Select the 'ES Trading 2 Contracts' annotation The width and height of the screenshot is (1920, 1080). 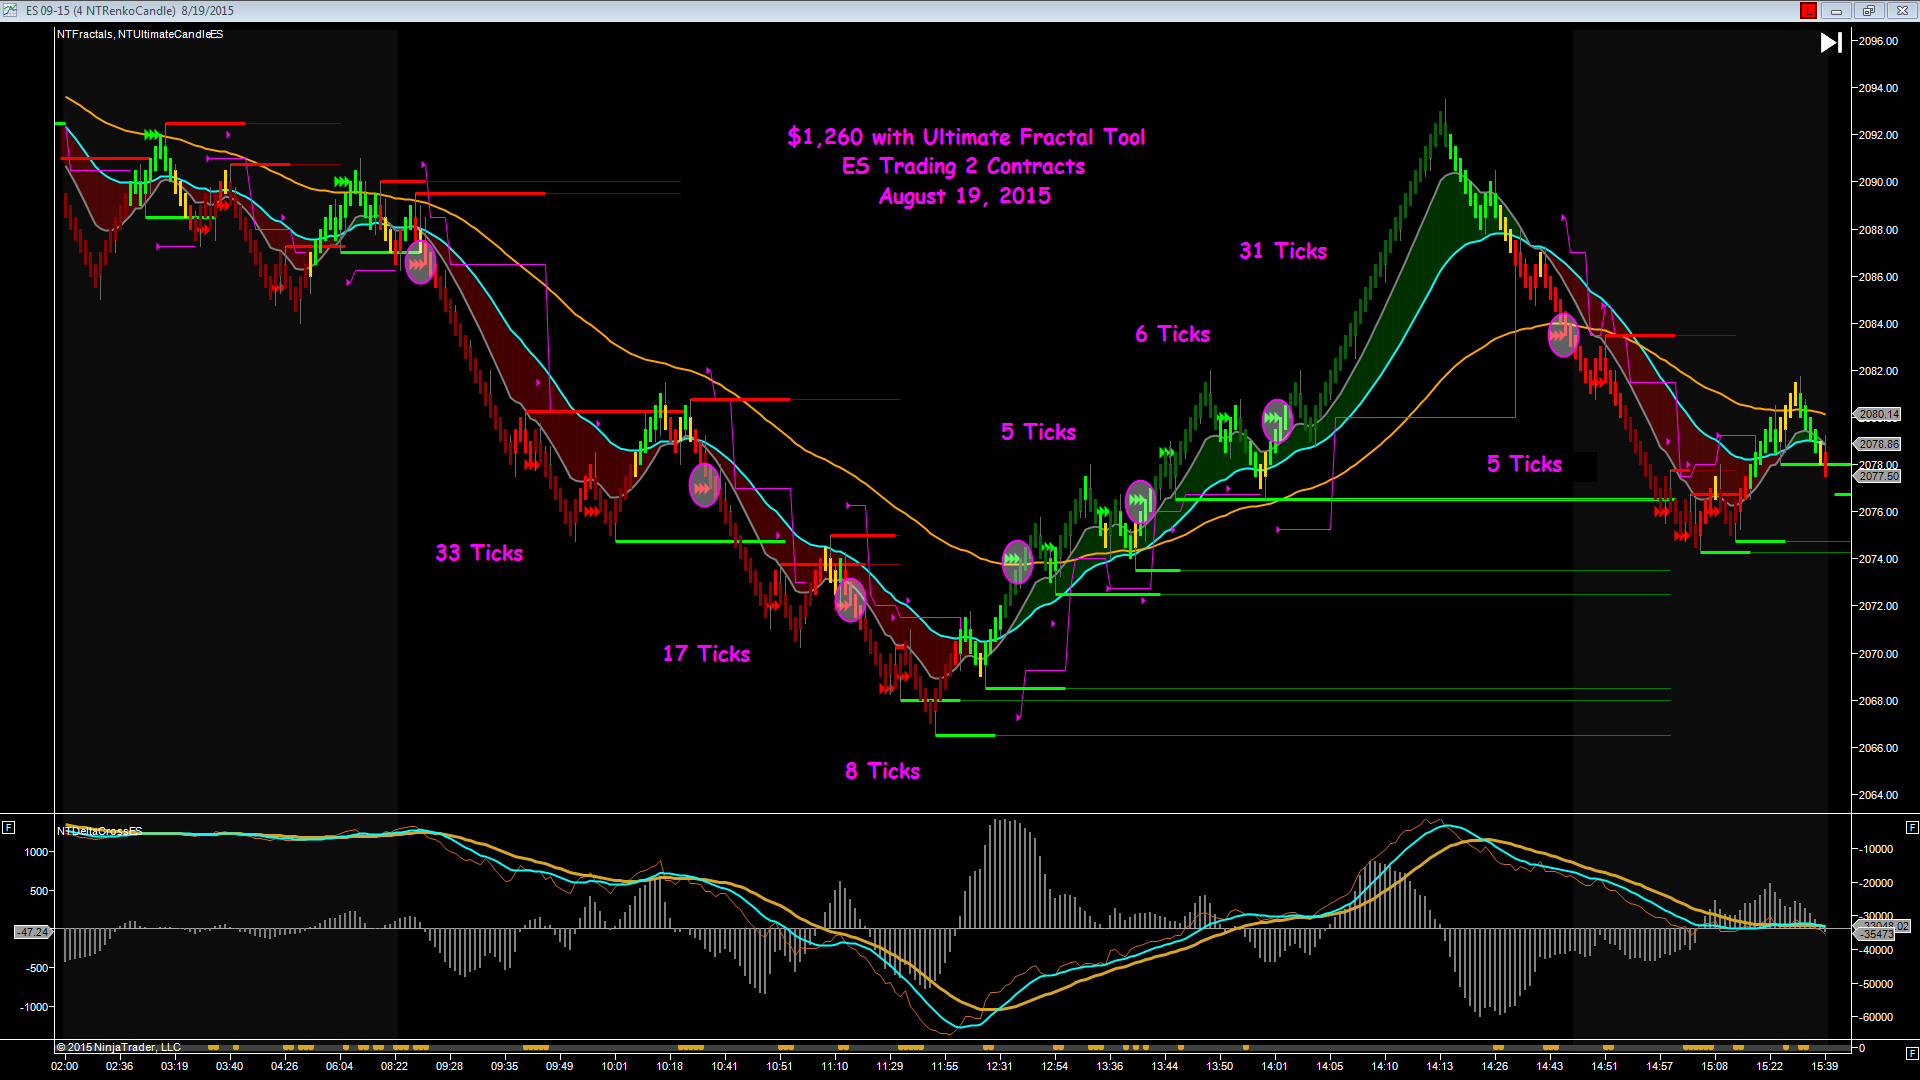(963, 166)
